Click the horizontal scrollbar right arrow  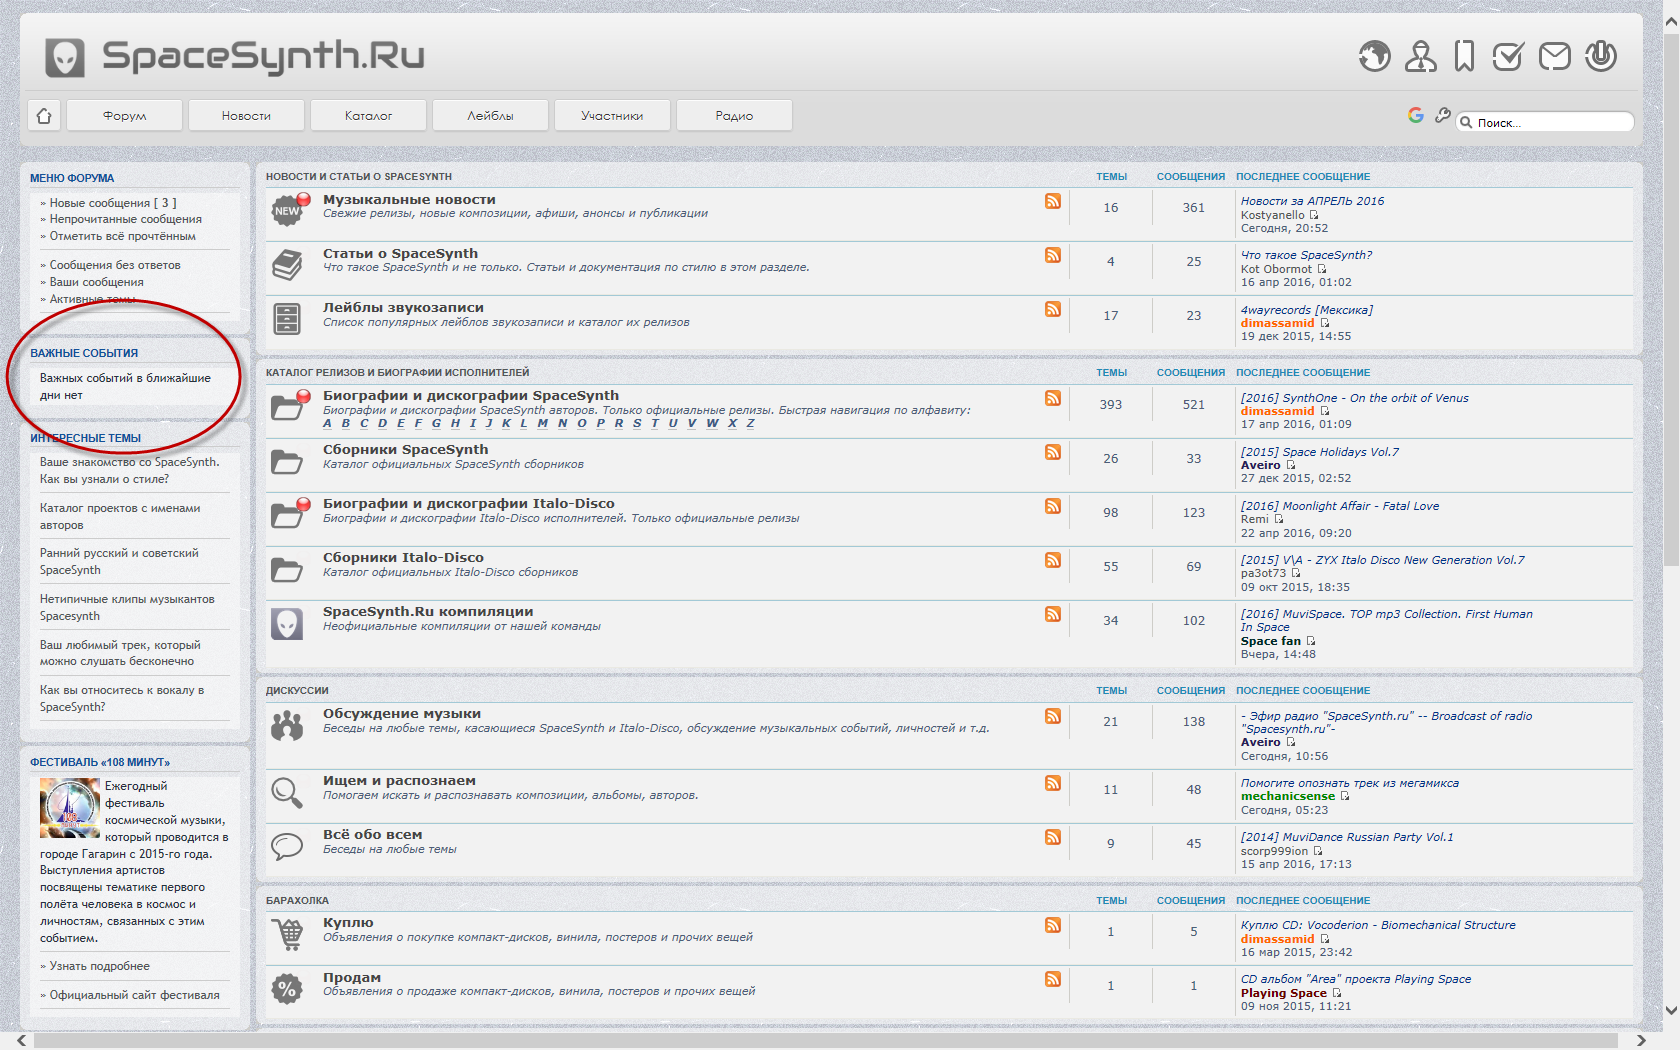click(1641, 1041)
